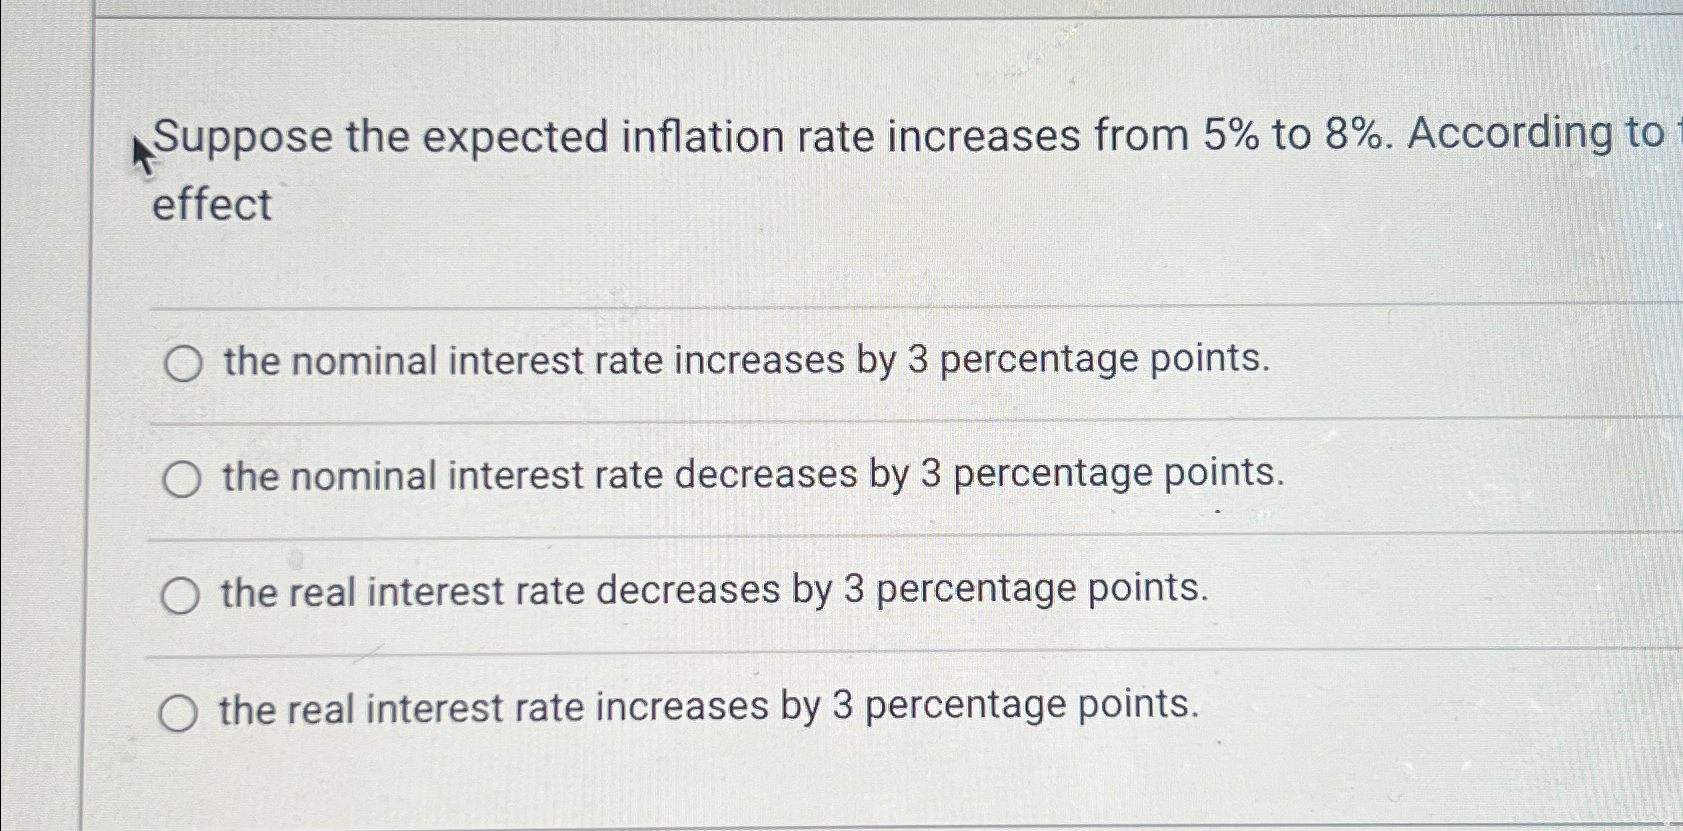
Task: Select radio button for real rate decreases option
Action: (181, 595)
